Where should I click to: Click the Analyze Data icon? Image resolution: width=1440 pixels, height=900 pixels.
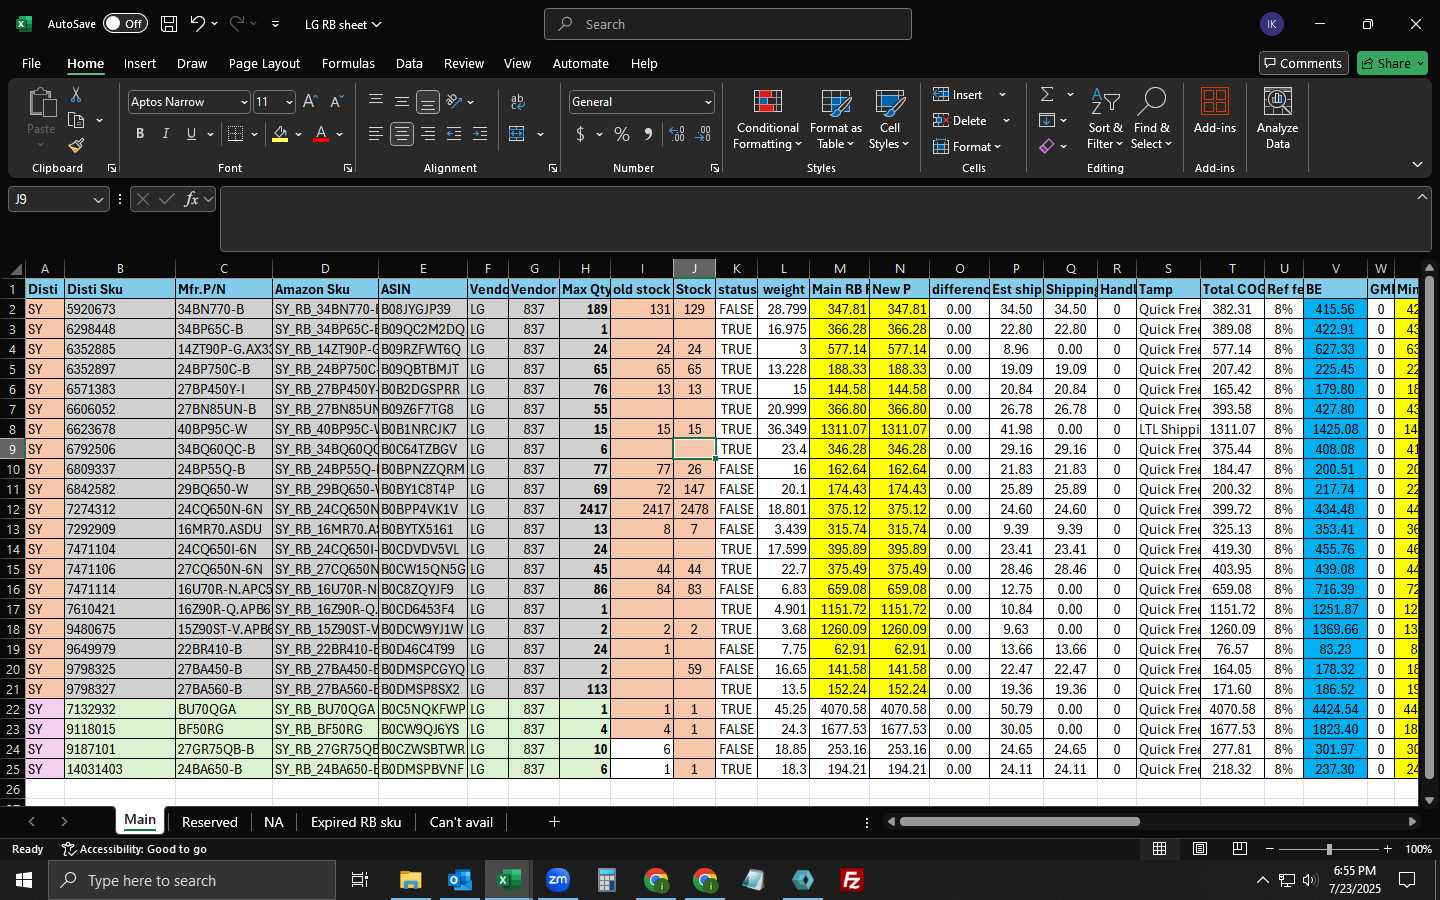(1278, 118)
